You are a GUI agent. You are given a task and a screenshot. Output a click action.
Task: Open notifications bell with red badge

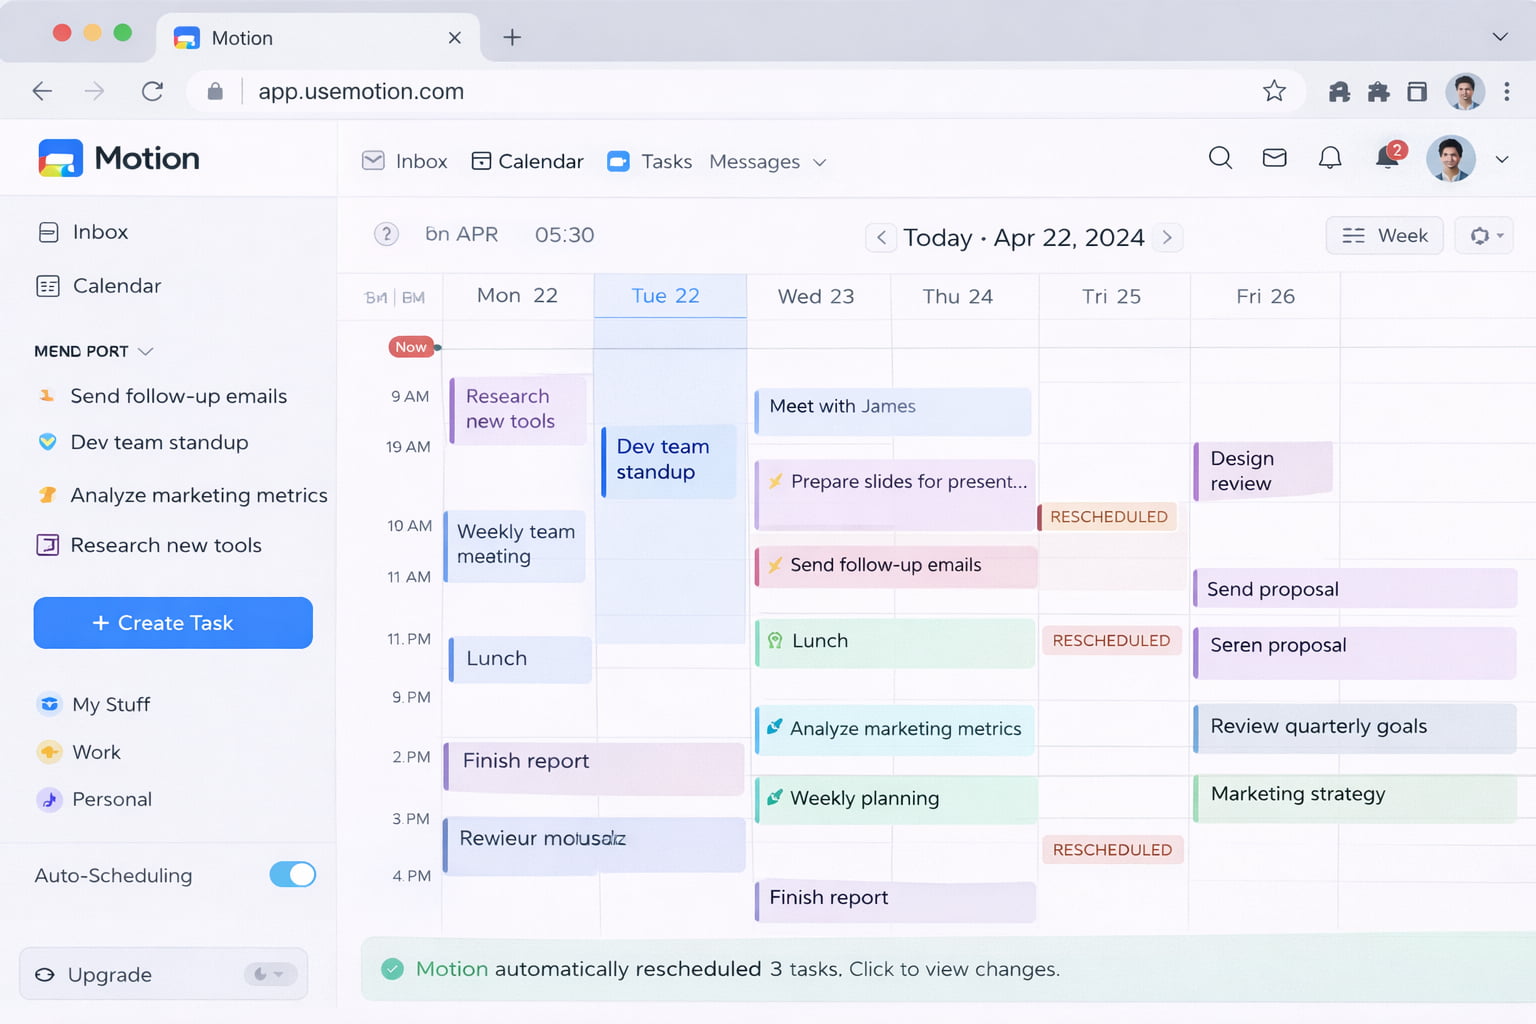pyautogui.click(x=1389, y=157)
